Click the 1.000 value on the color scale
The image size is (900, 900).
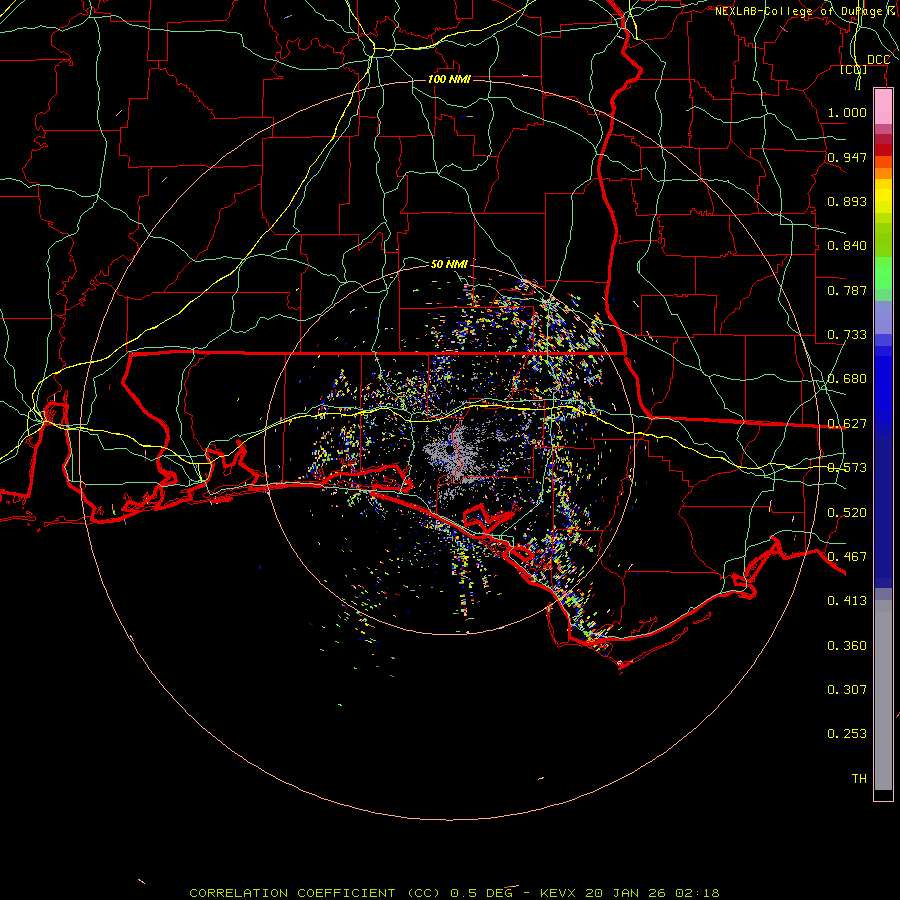tap(847, 112)
